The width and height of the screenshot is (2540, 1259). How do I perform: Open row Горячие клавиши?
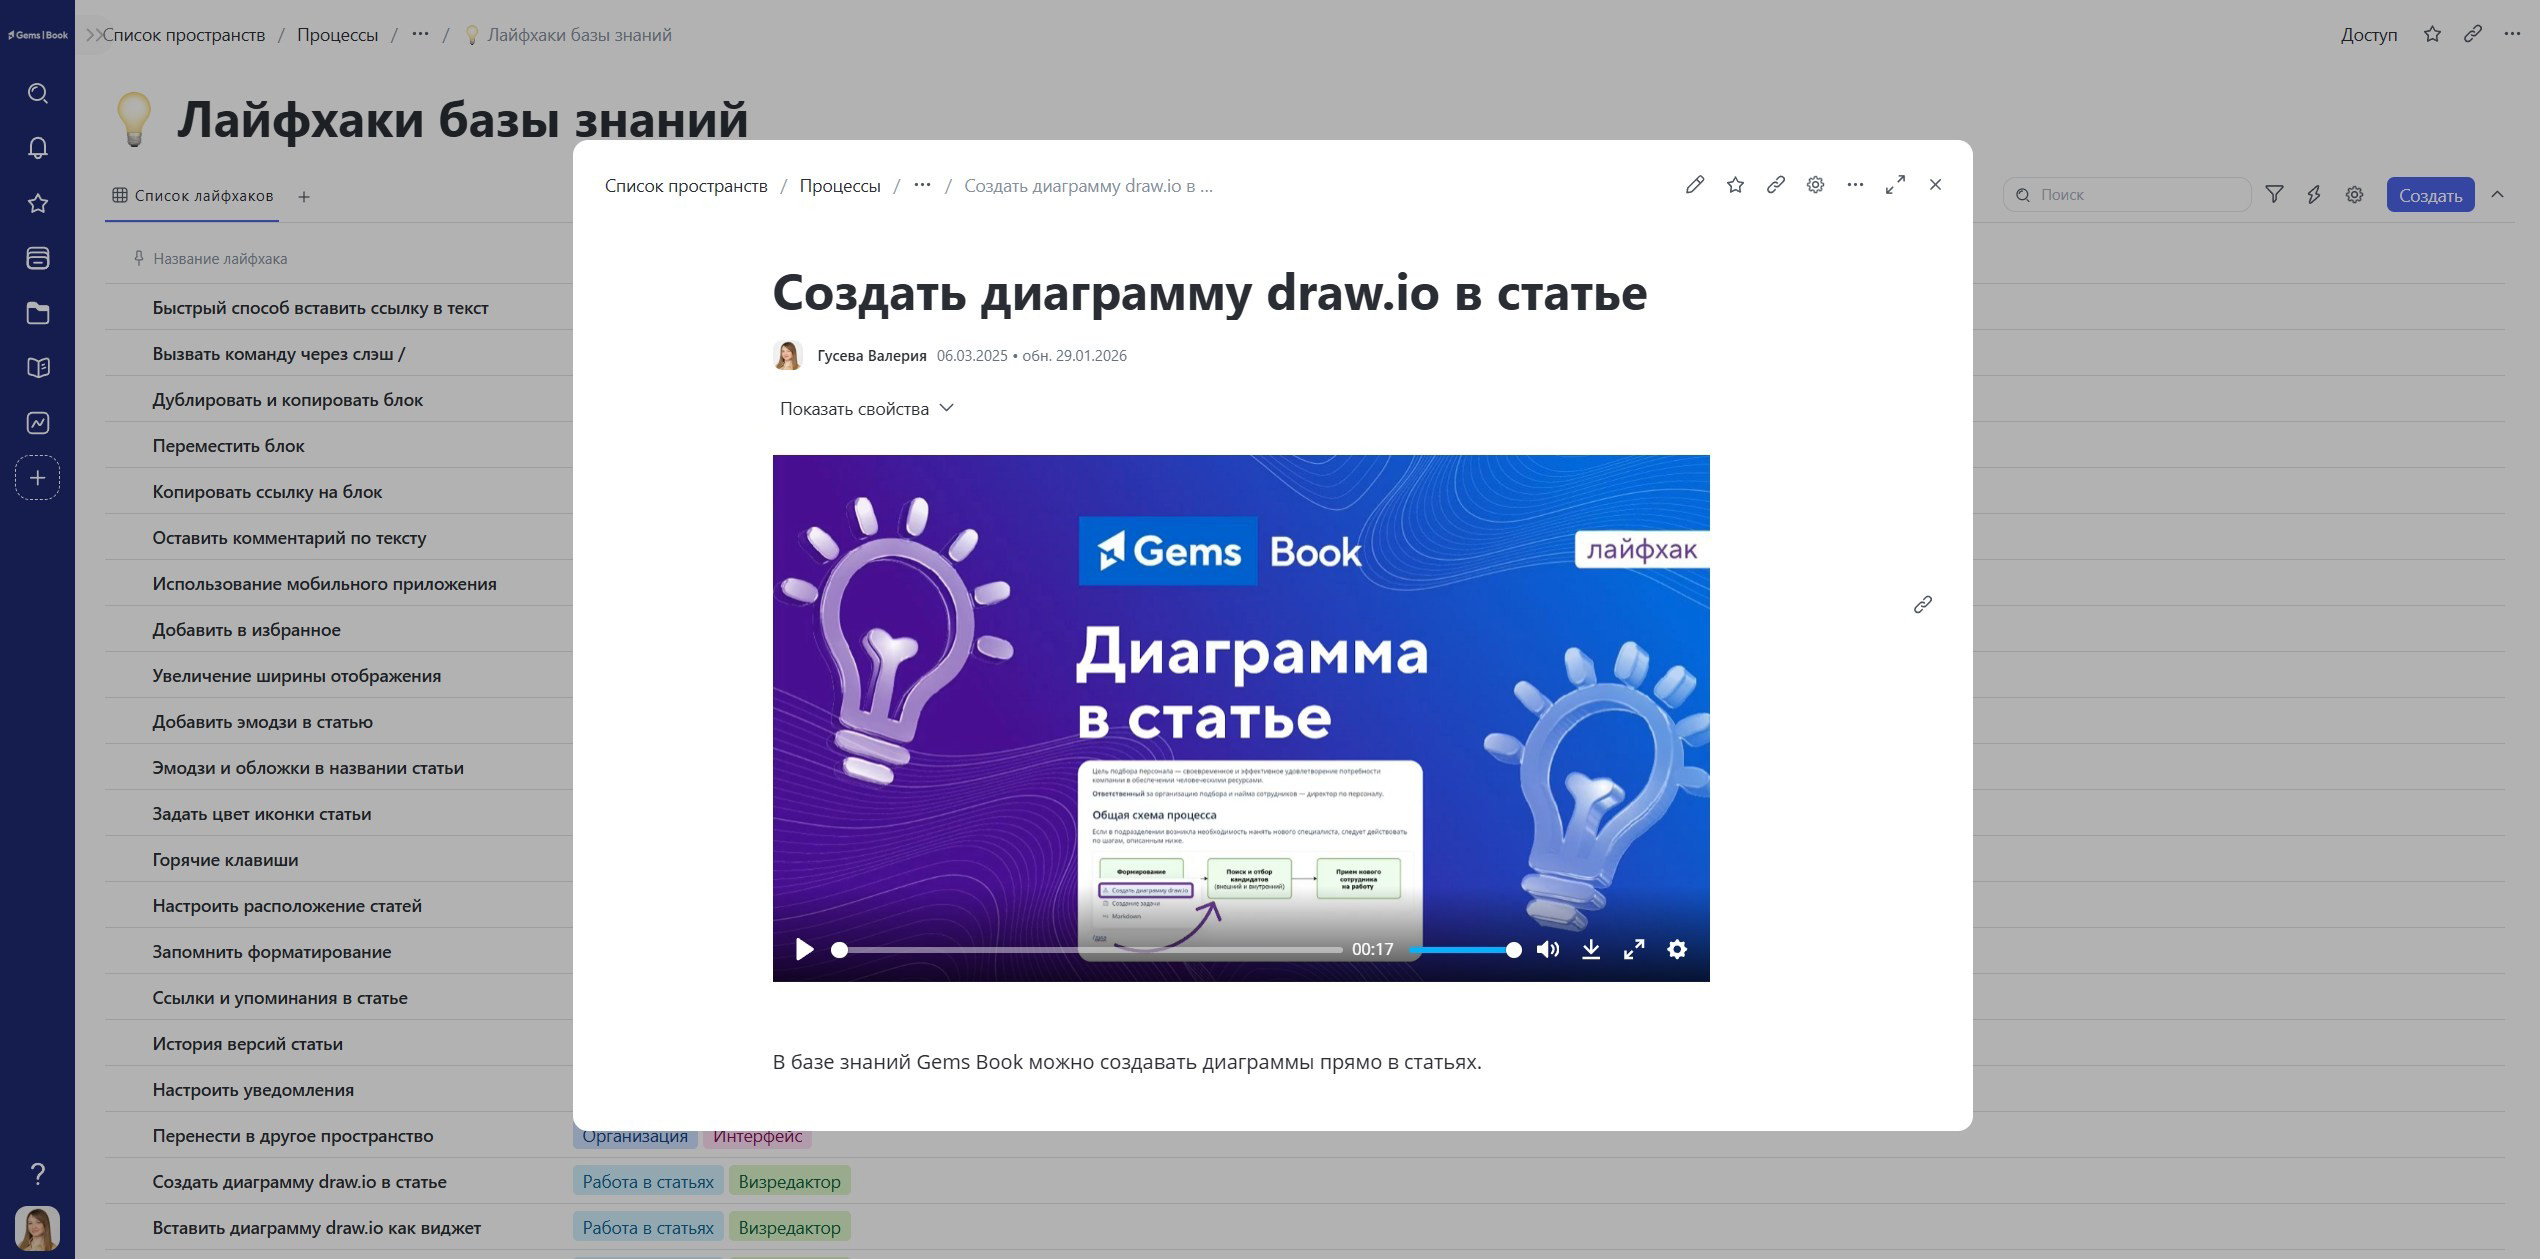click(225, 860)
